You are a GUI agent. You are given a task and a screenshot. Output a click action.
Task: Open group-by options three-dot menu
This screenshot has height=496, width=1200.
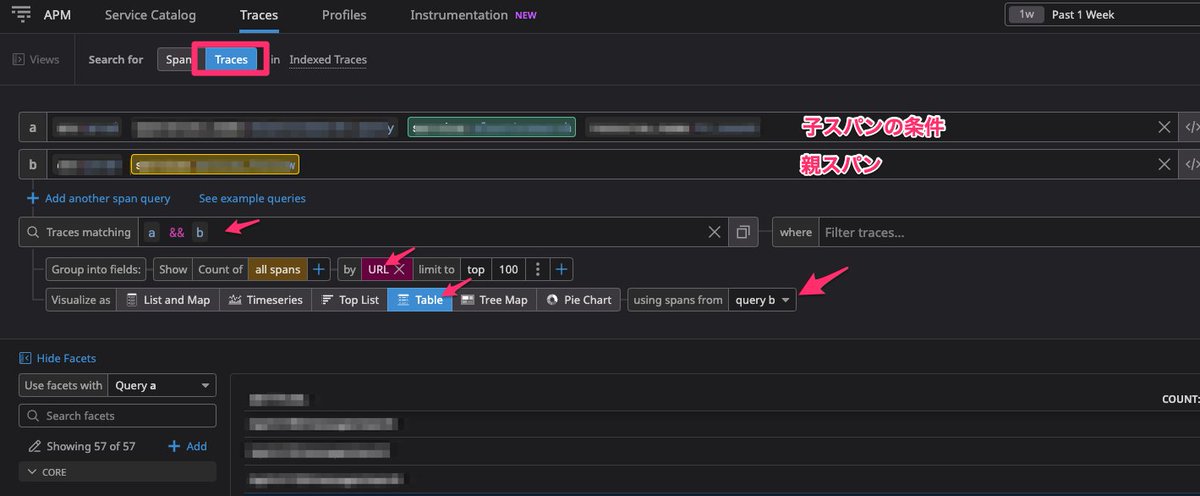coord(538,269)
